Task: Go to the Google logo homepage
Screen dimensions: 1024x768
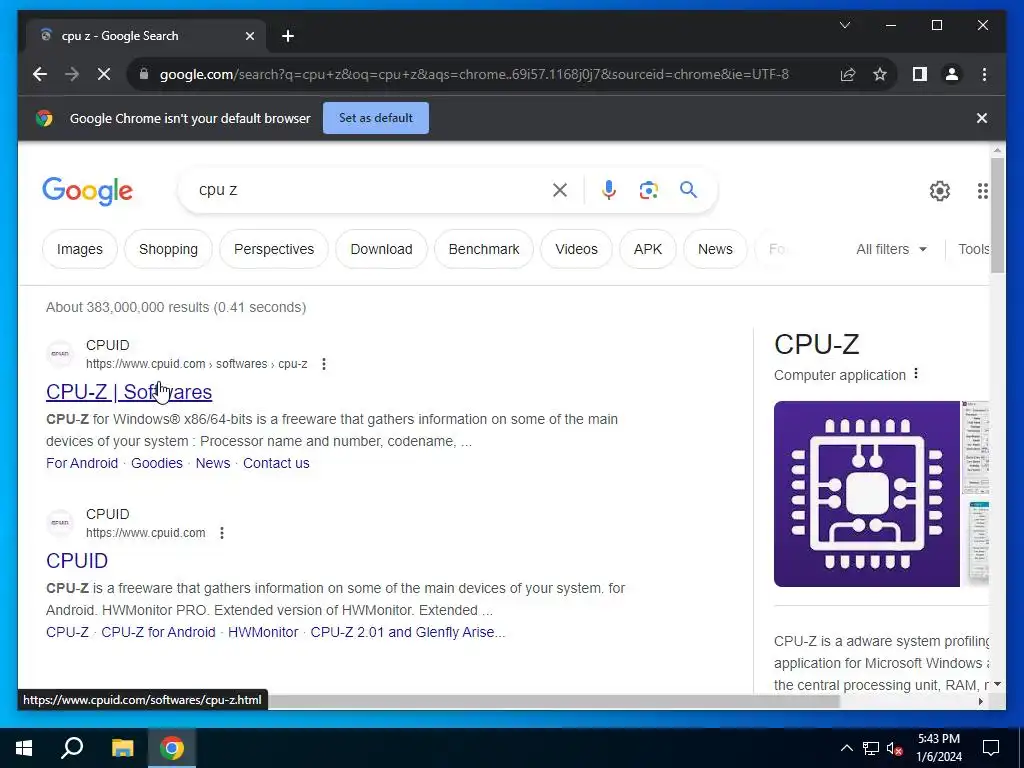Action: (88, 191)
